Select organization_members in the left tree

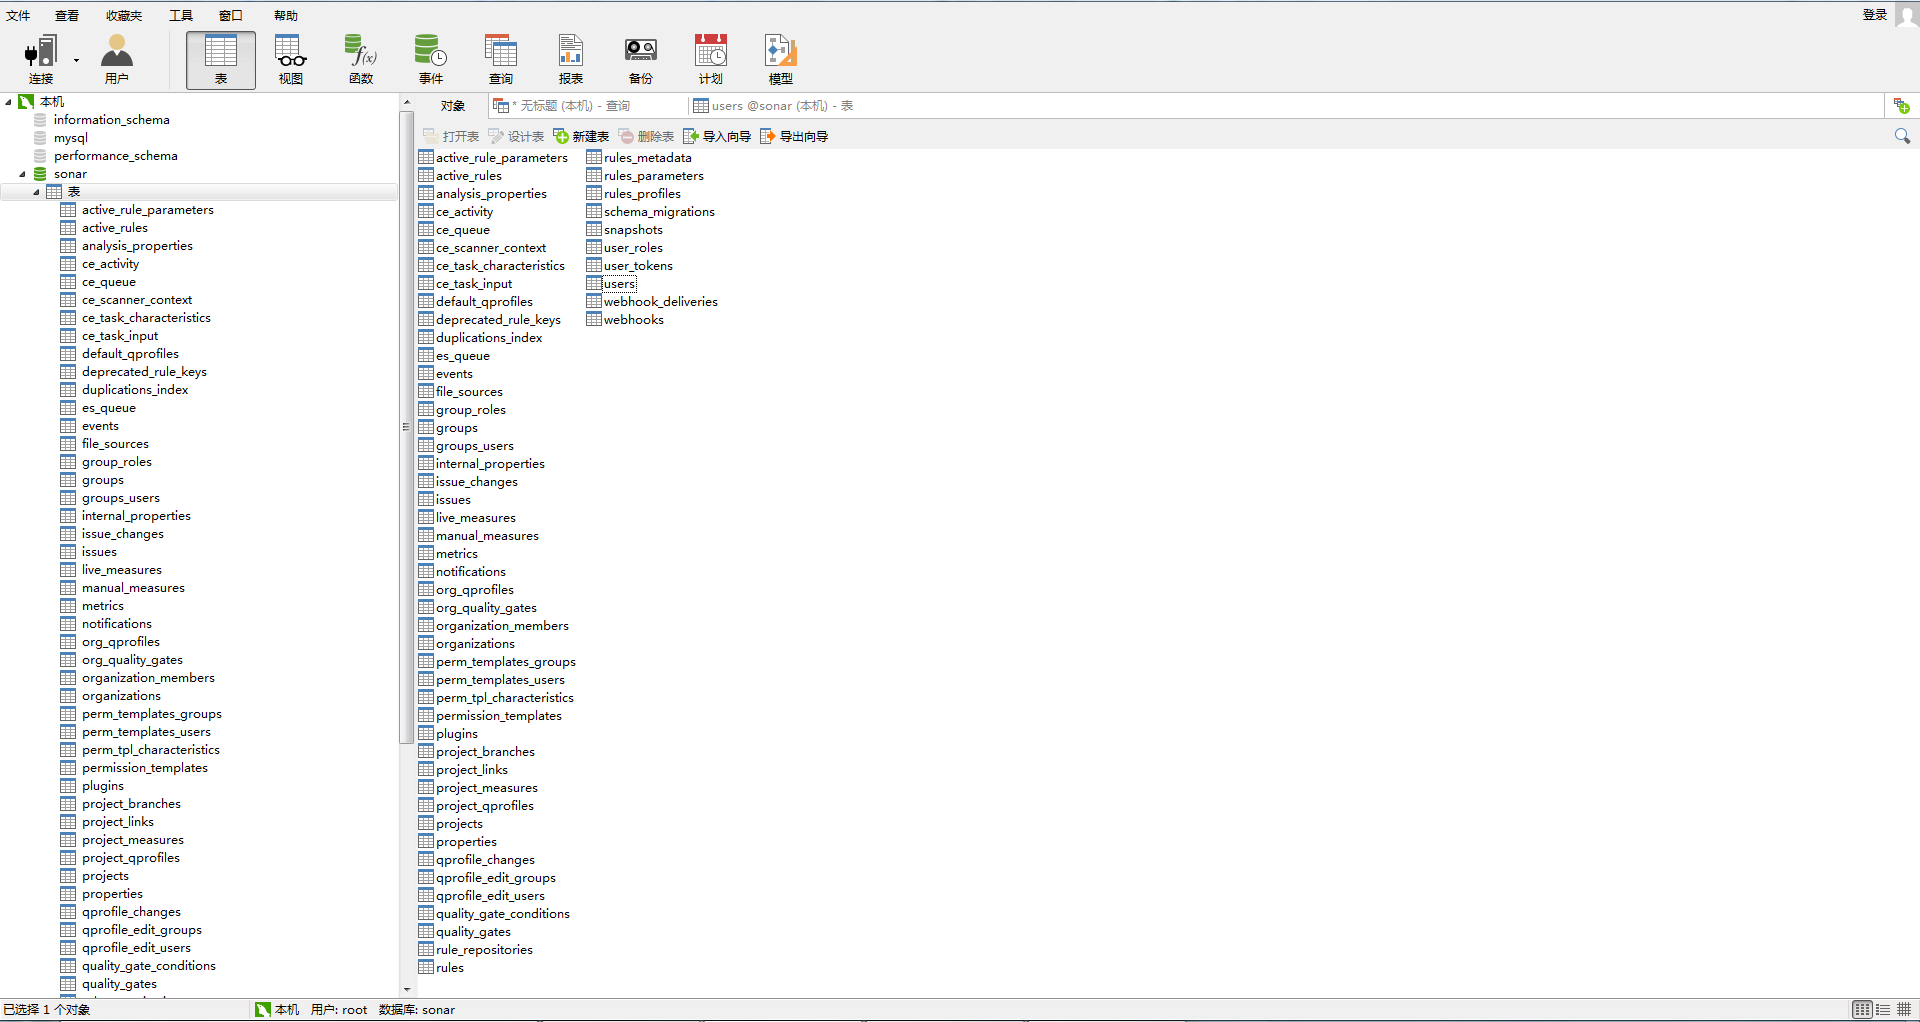click(x=148, y=678)
